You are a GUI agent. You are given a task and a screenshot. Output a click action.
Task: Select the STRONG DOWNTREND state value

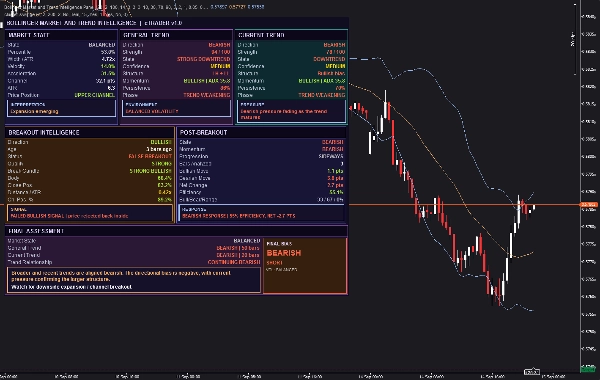[204, 59]
